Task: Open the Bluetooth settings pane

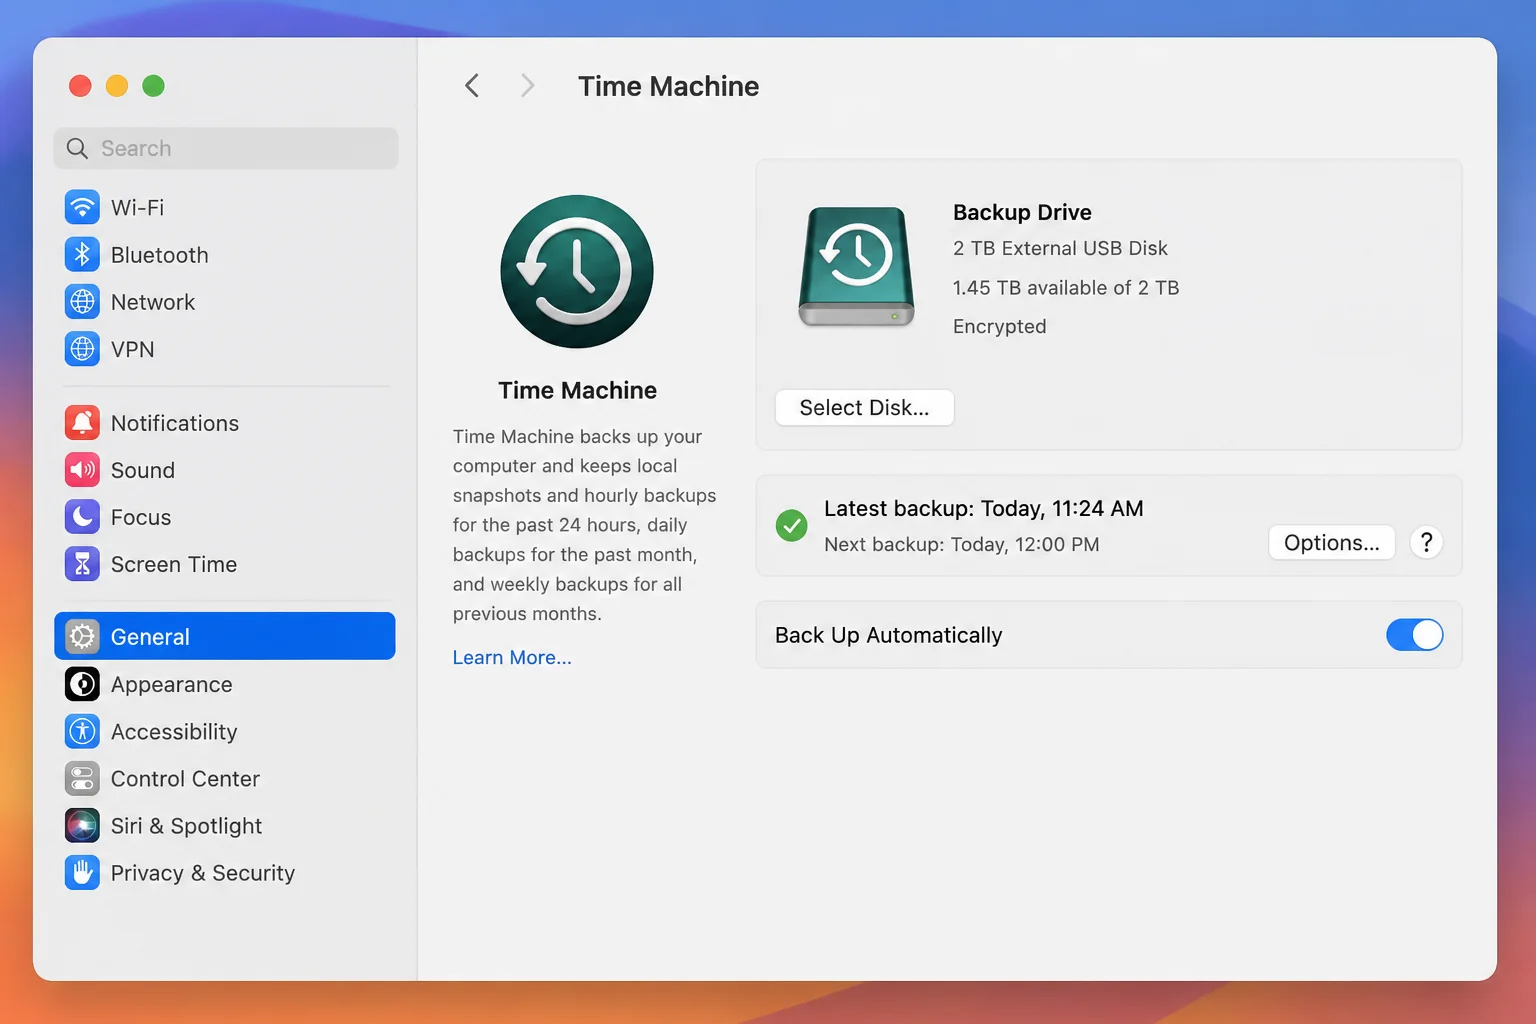Action: (225, 254)
